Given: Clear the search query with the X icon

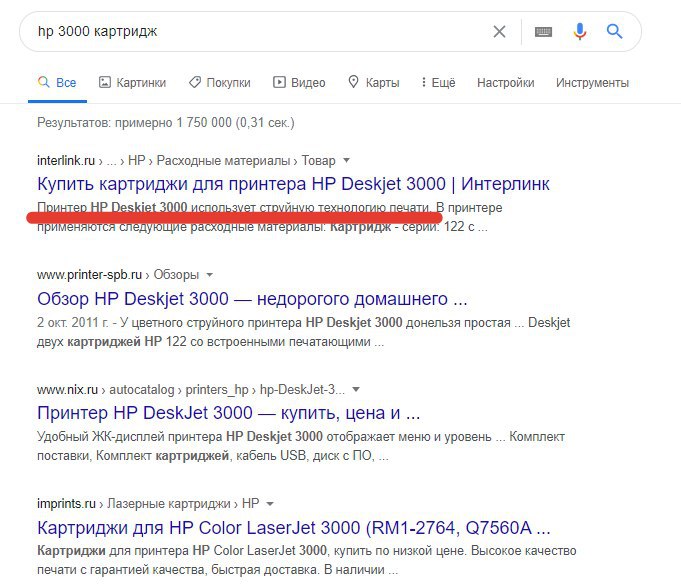Looking at the screenshot, I should (499, 31).
